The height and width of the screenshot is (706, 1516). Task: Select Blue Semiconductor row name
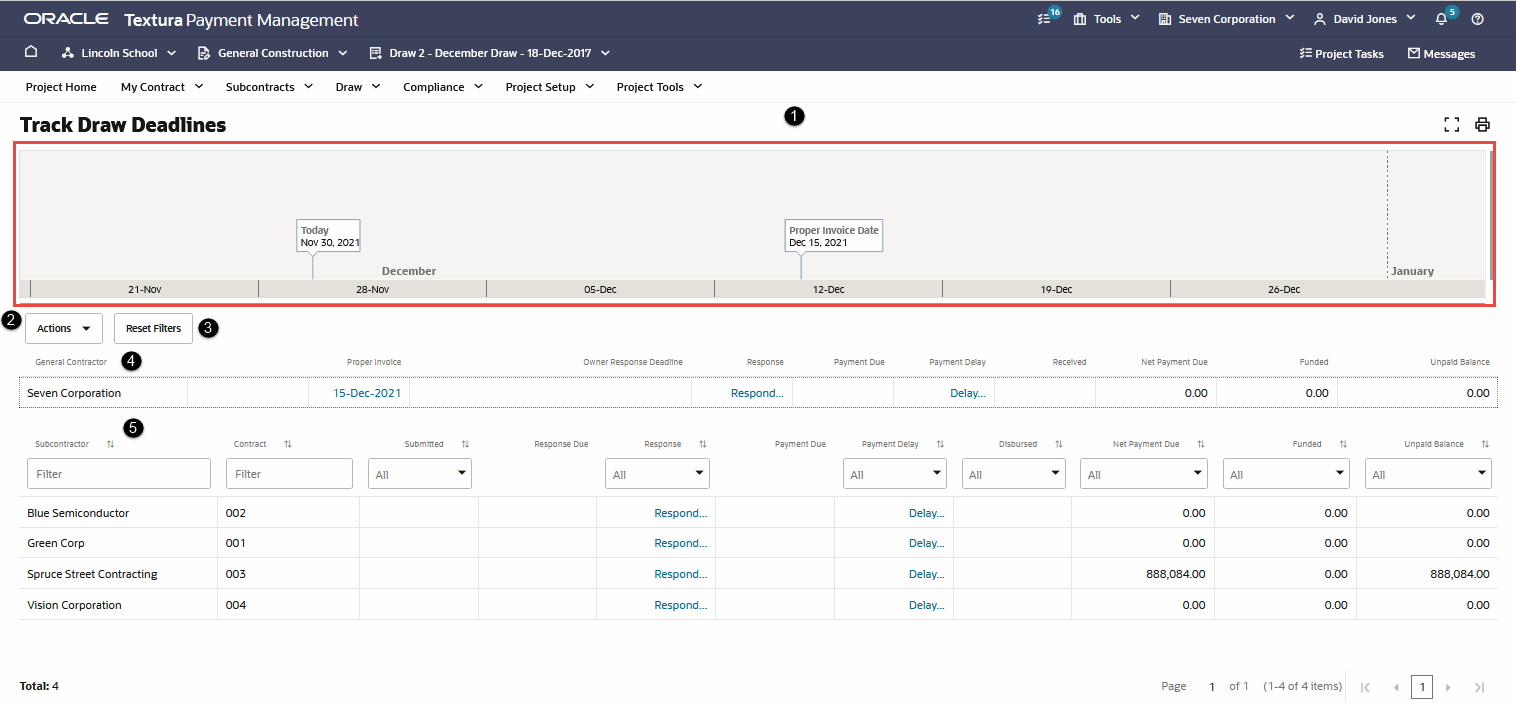(78, 513)
